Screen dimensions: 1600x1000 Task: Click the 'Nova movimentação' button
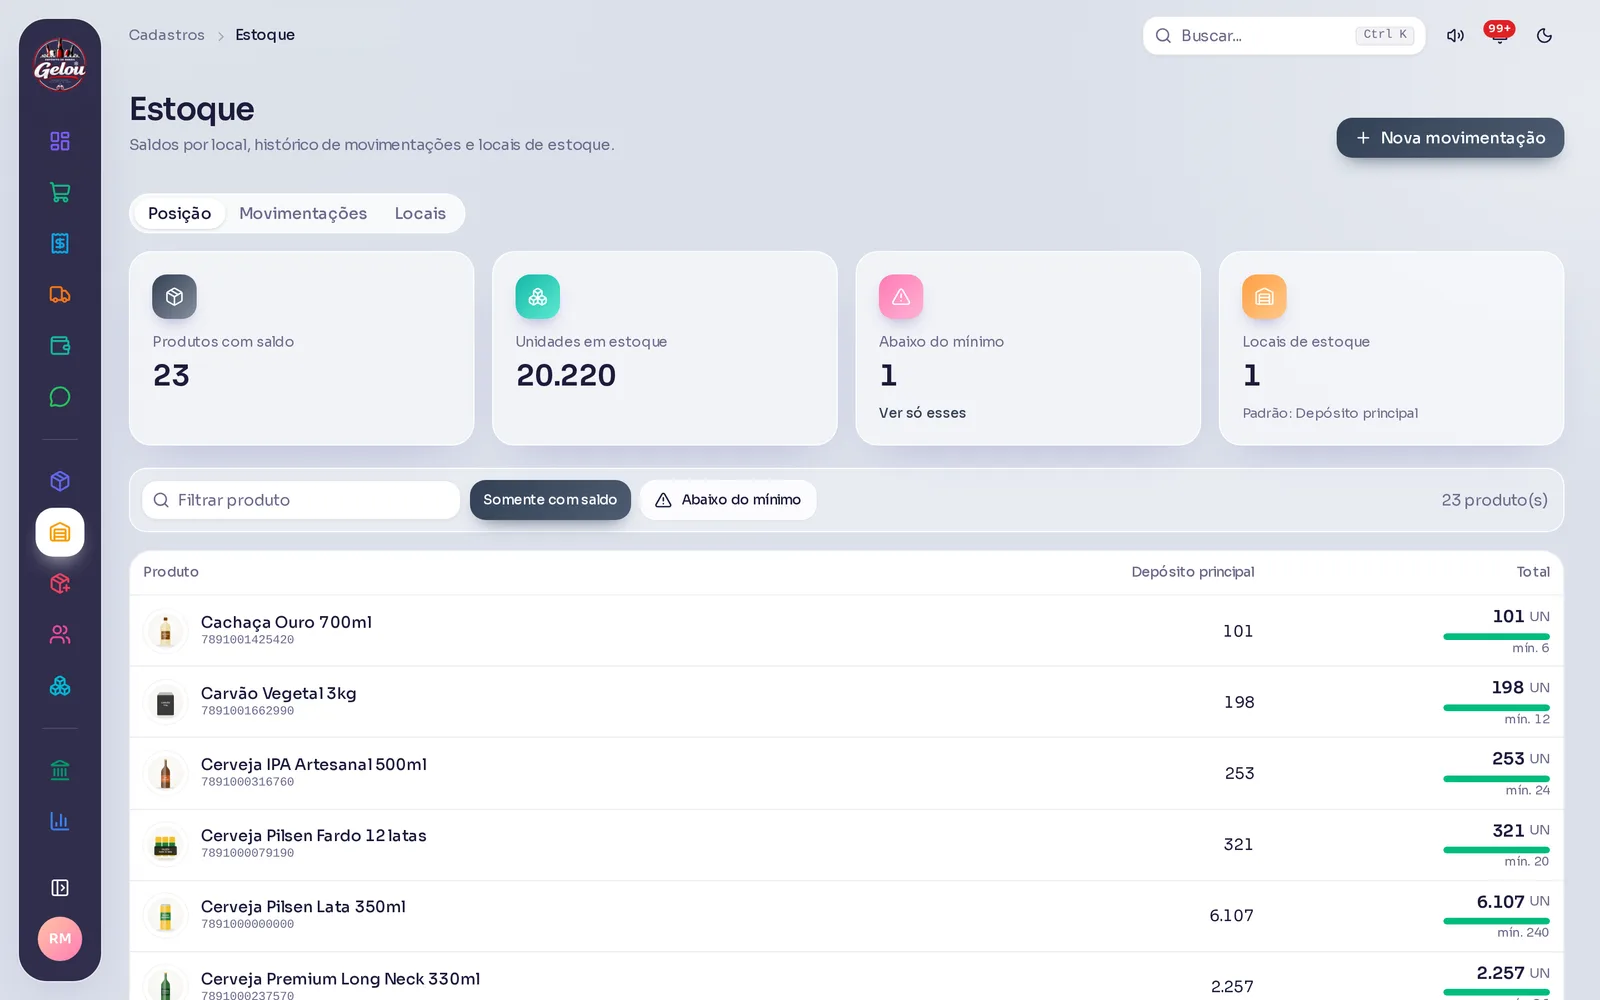coord(1450,138)
